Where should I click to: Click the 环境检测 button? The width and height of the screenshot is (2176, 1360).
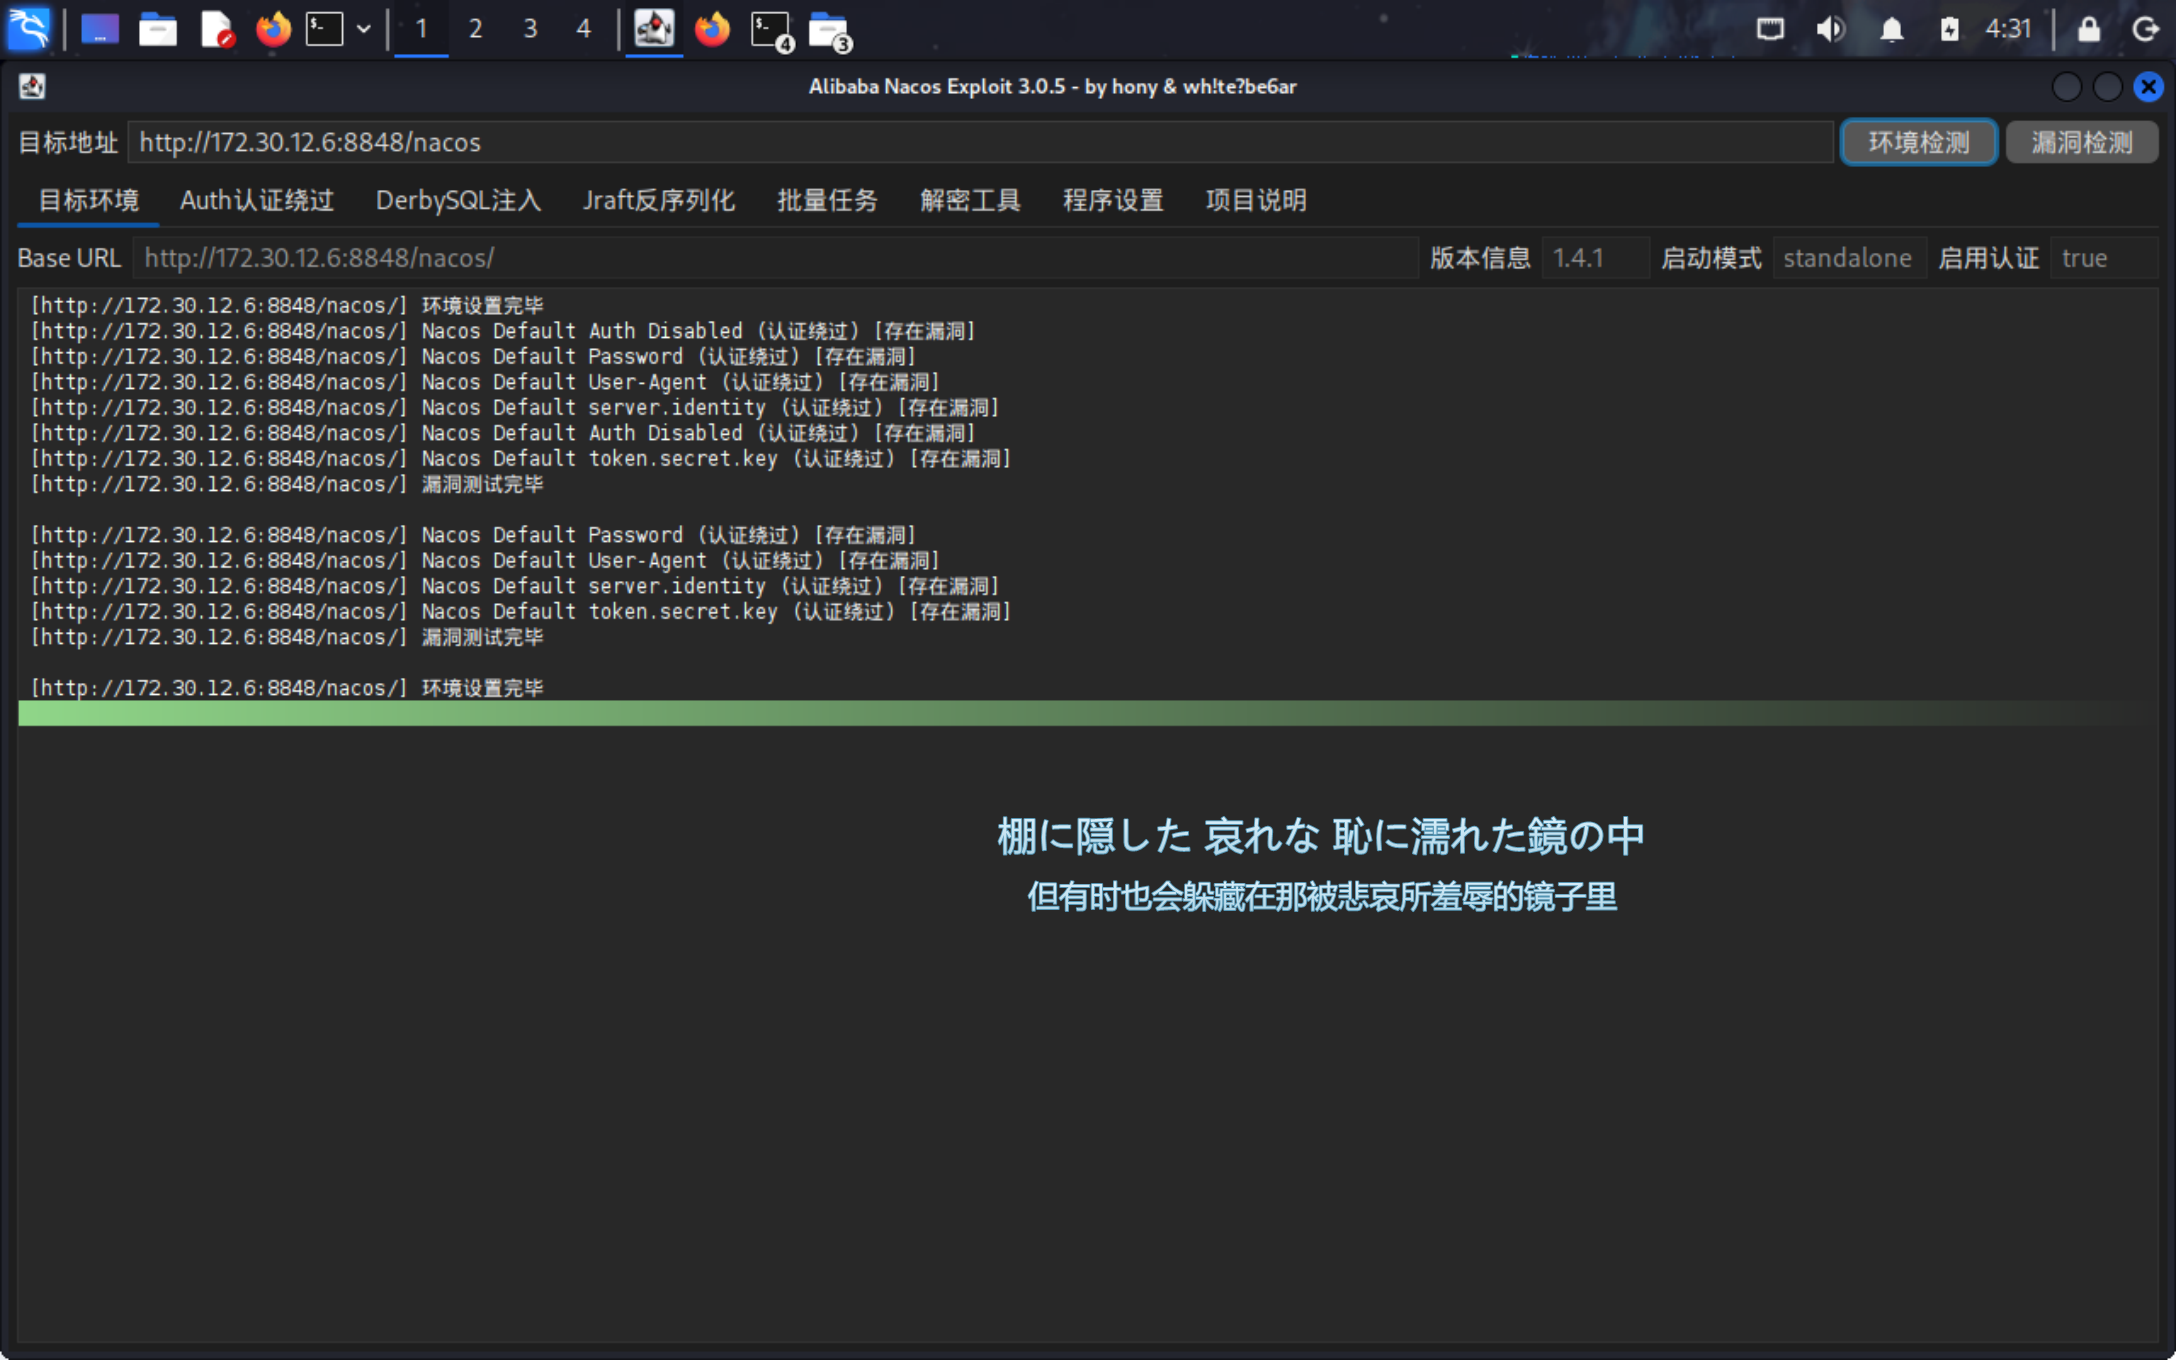click(x=1918, y=142)
